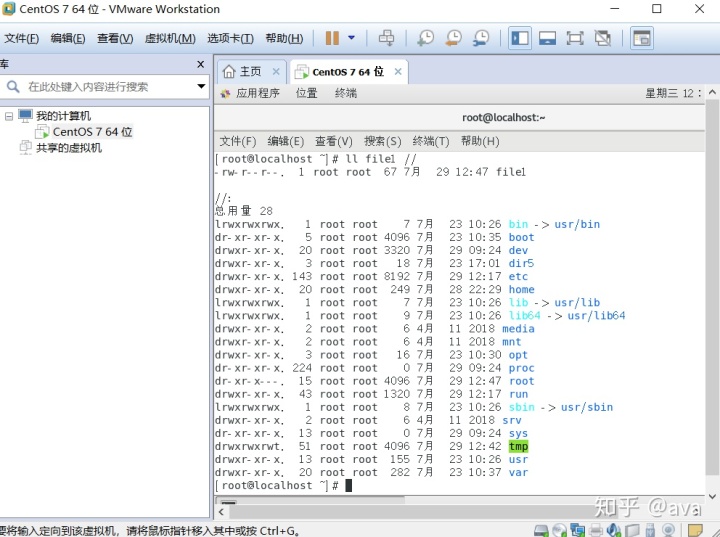Select CentOS 7 64 位 in library tree
The width and height of the screenshot is (720, 537).
(92, 132)
